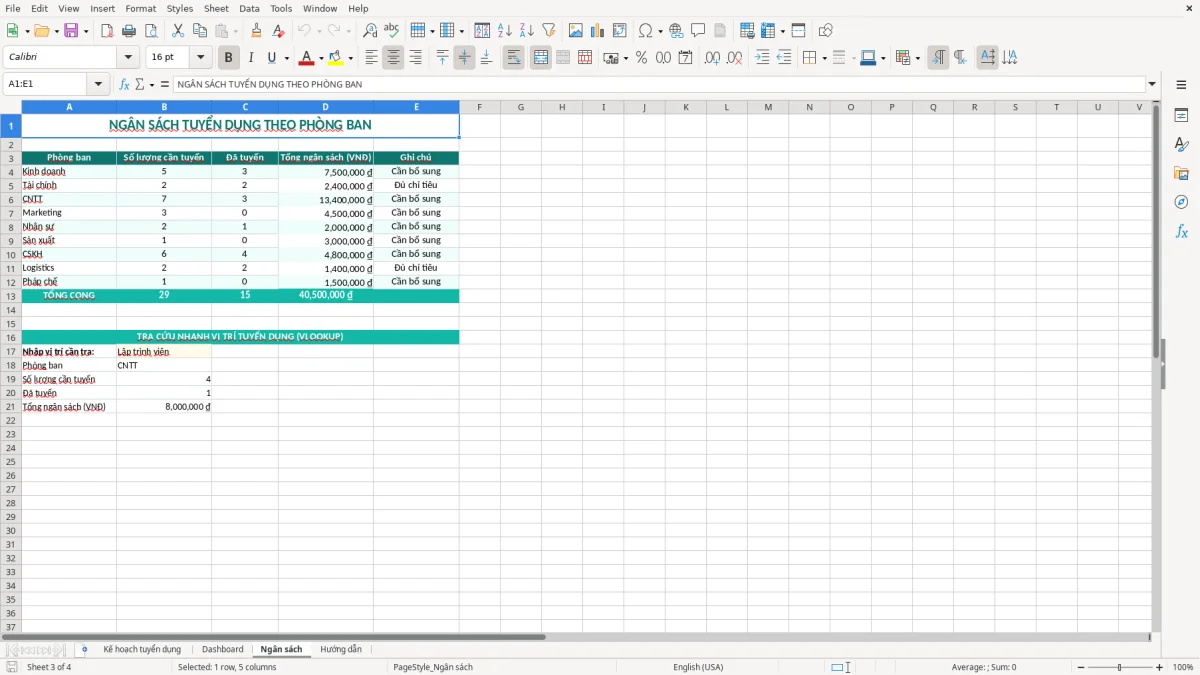Open the Sheet menu
Image resolution: width=1200 pixels, height=675 pixels.
pyautogui.click(x=216, y=8)
